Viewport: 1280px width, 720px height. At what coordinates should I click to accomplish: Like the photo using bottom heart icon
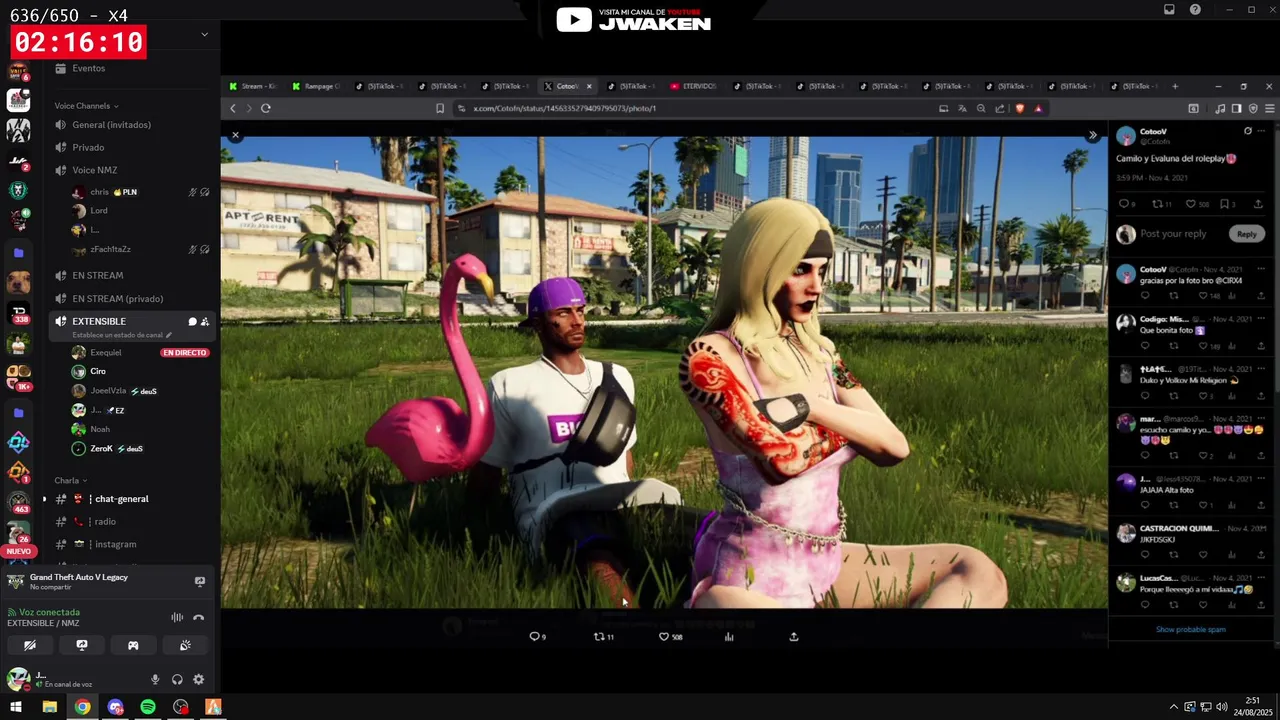pyautogui.click(x=663, y=636)
